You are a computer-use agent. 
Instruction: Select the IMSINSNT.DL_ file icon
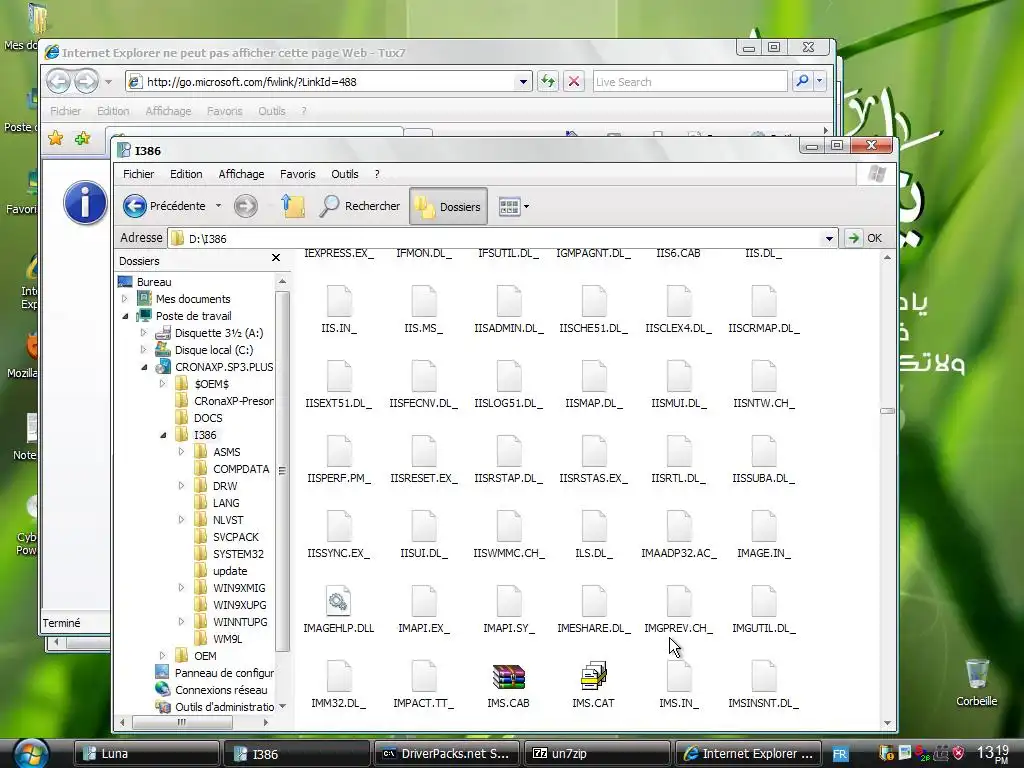(x=763, y=677)
